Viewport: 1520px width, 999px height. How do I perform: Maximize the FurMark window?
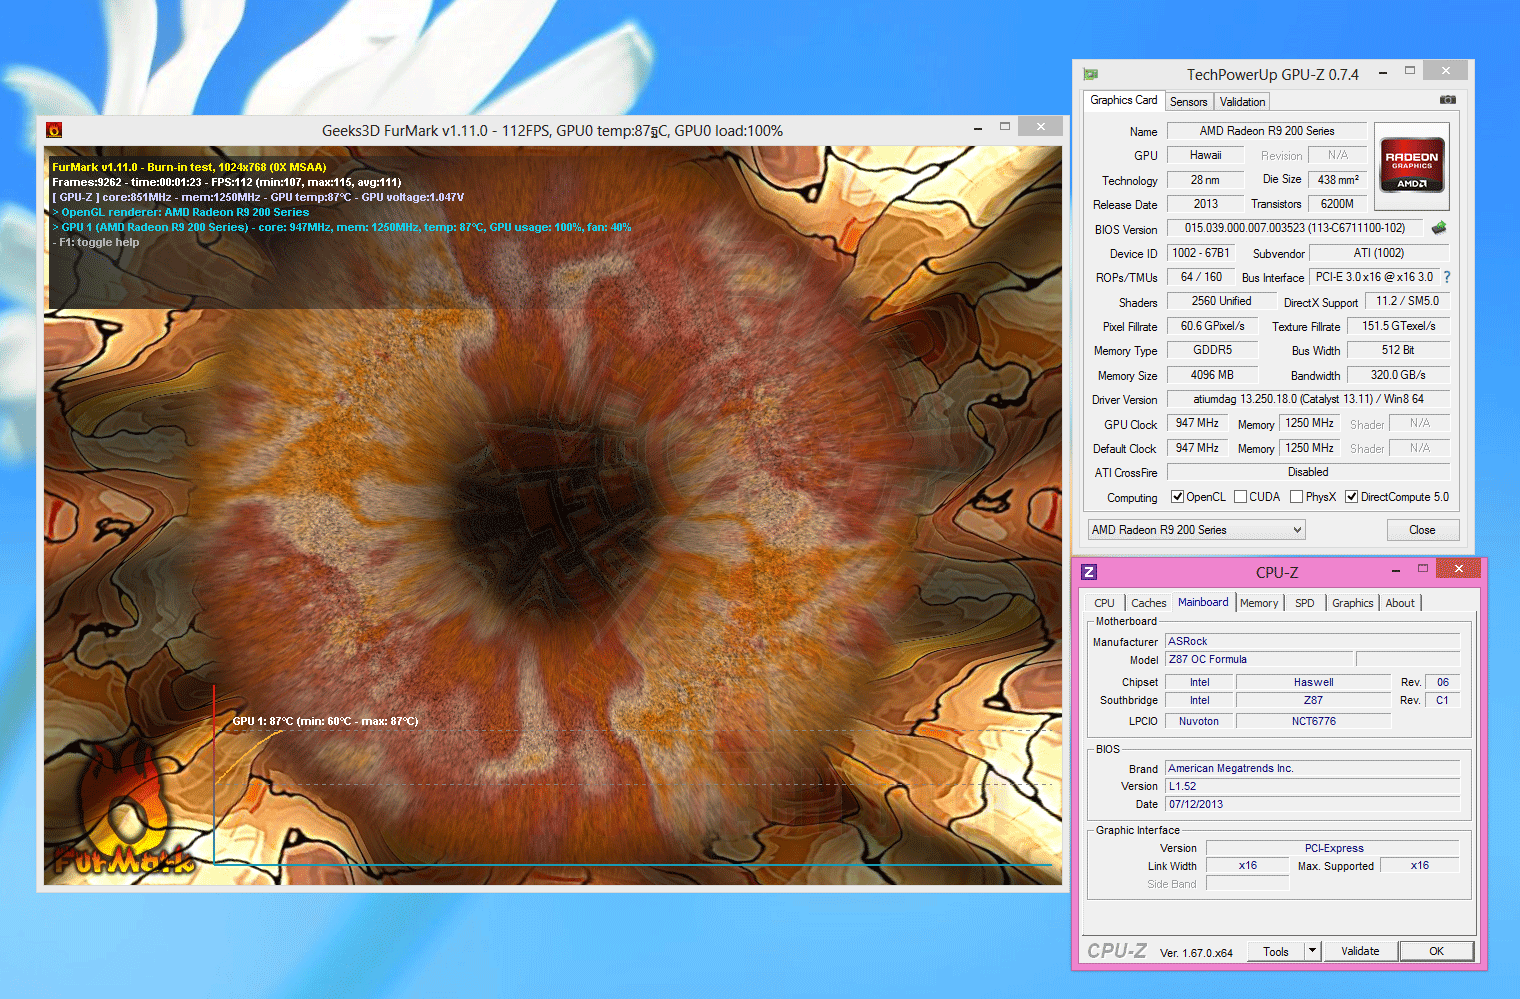point(1005,127)
